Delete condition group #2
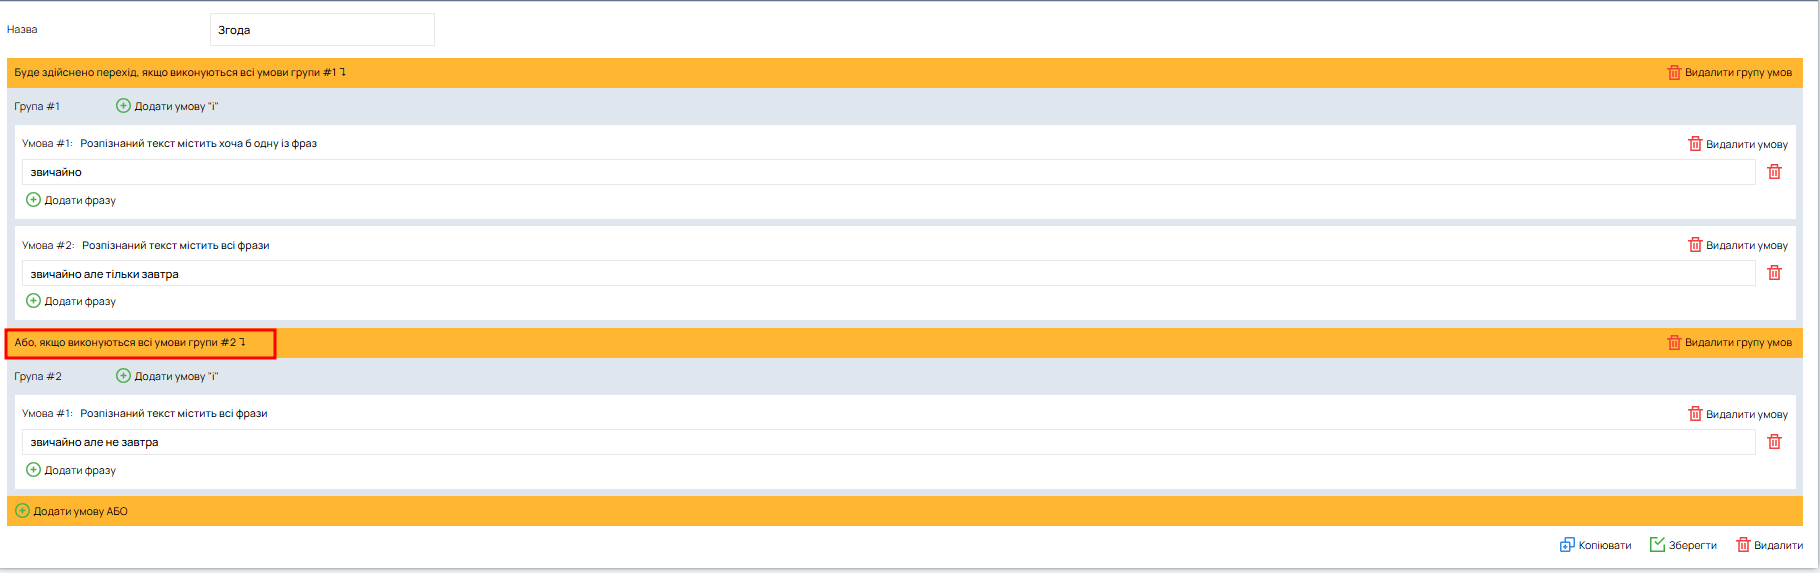The image size is (1820, 573). click(1729, 342)
